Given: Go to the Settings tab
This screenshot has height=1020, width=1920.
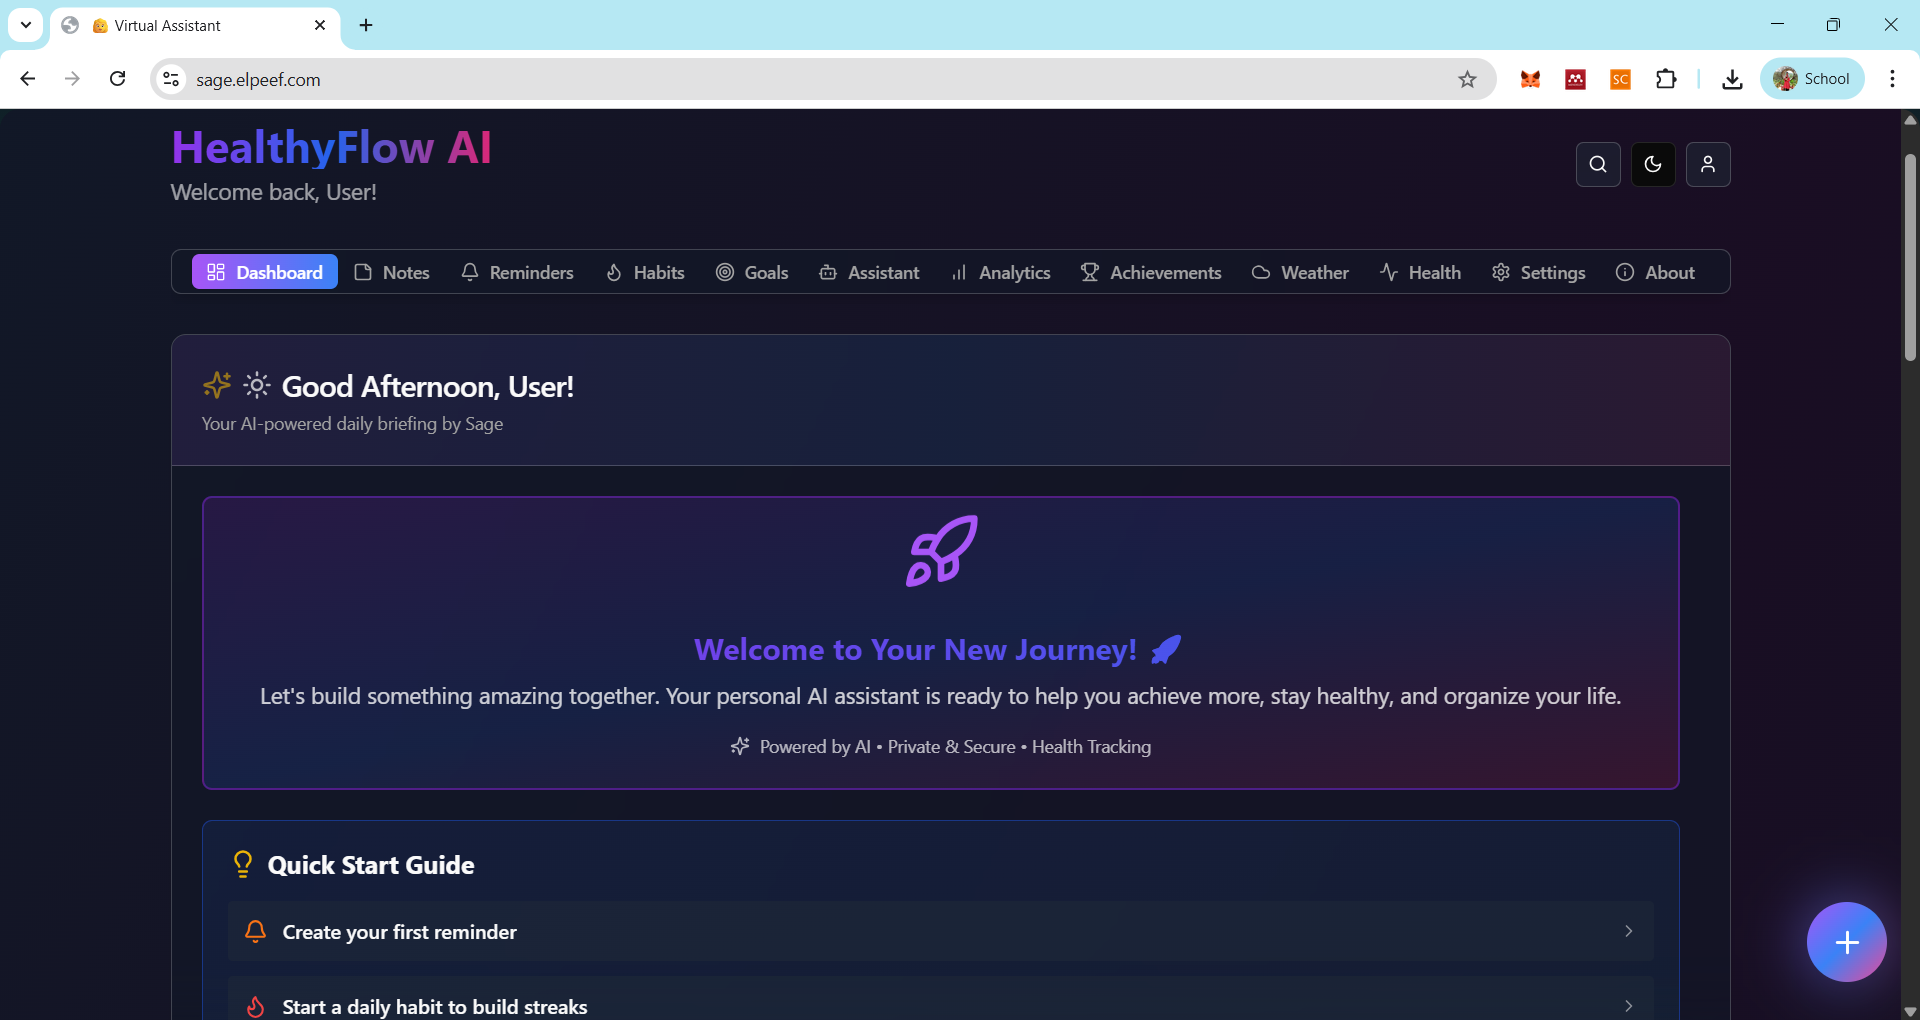Looking at the screenshot, I should (1538, 272).
